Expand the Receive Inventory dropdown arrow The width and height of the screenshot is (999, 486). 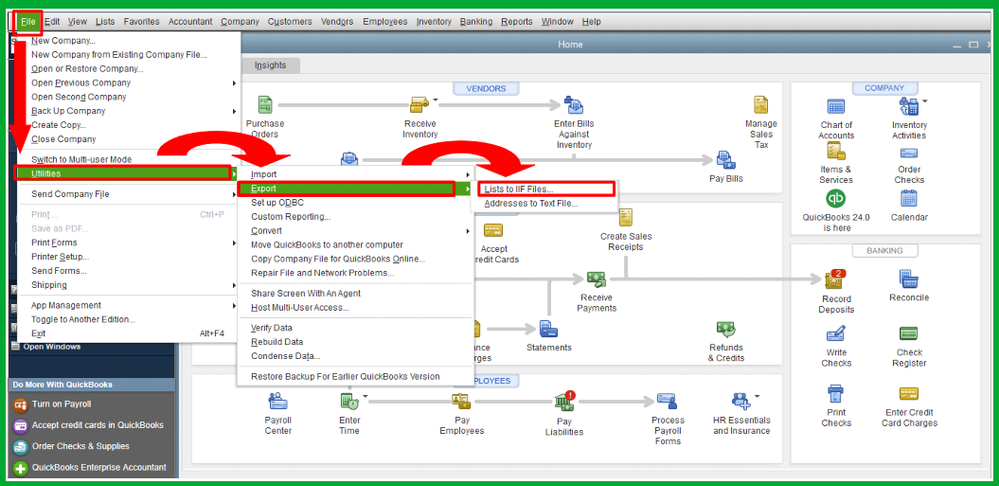pos(436,99)
